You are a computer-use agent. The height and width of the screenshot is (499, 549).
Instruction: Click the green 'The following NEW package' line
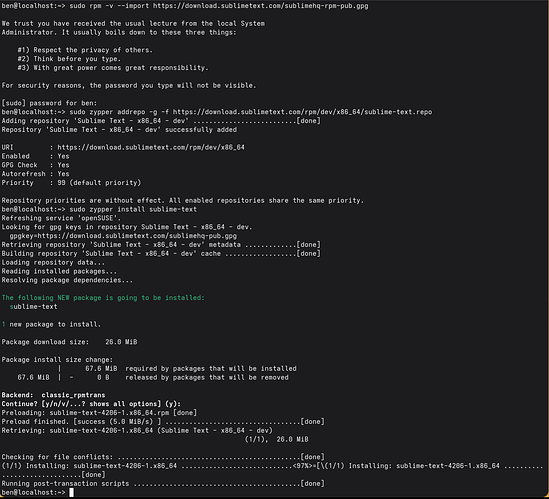[103, 298]
